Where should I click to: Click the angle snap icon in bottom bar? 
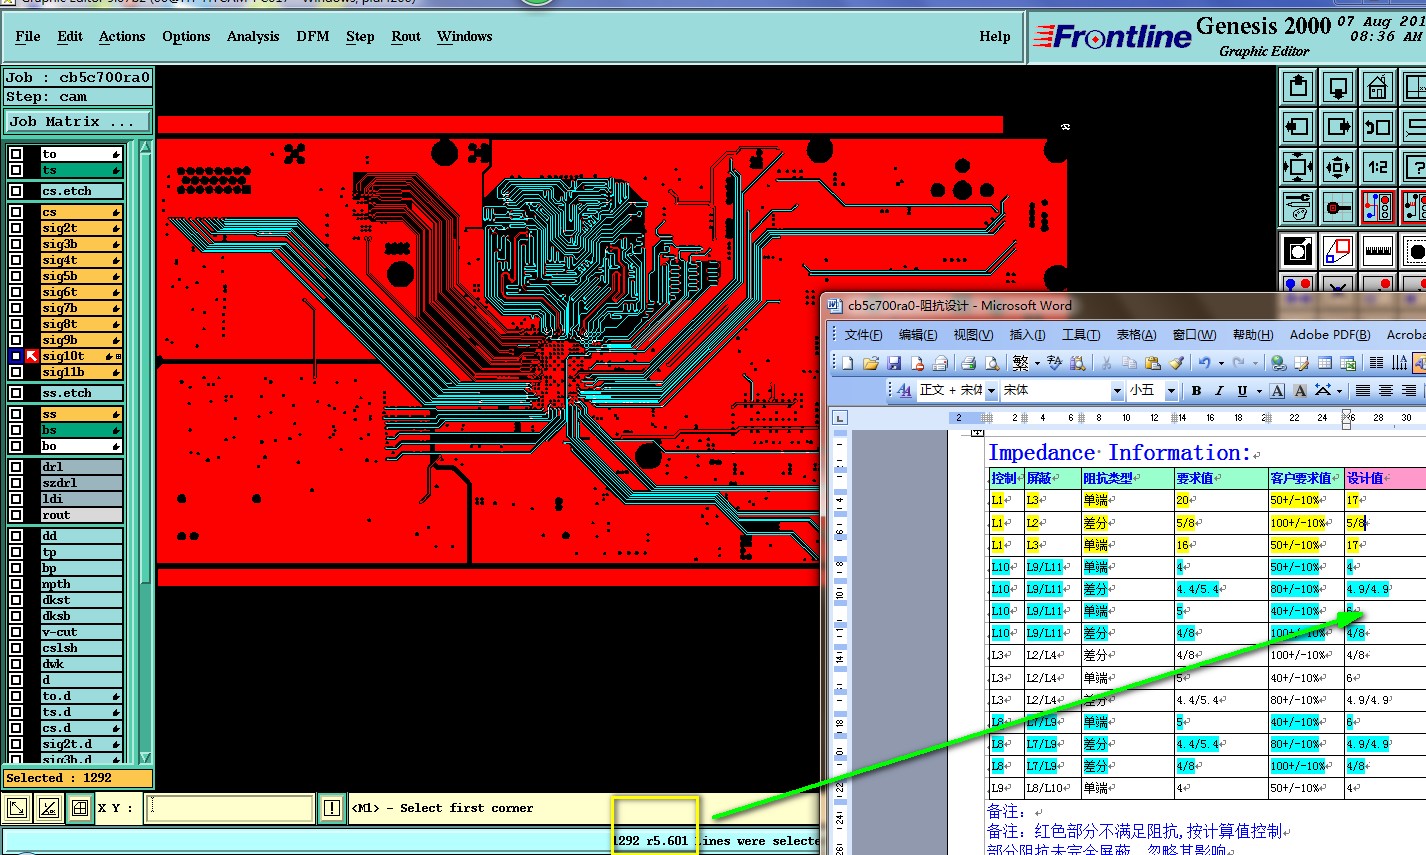click(48, 808)
